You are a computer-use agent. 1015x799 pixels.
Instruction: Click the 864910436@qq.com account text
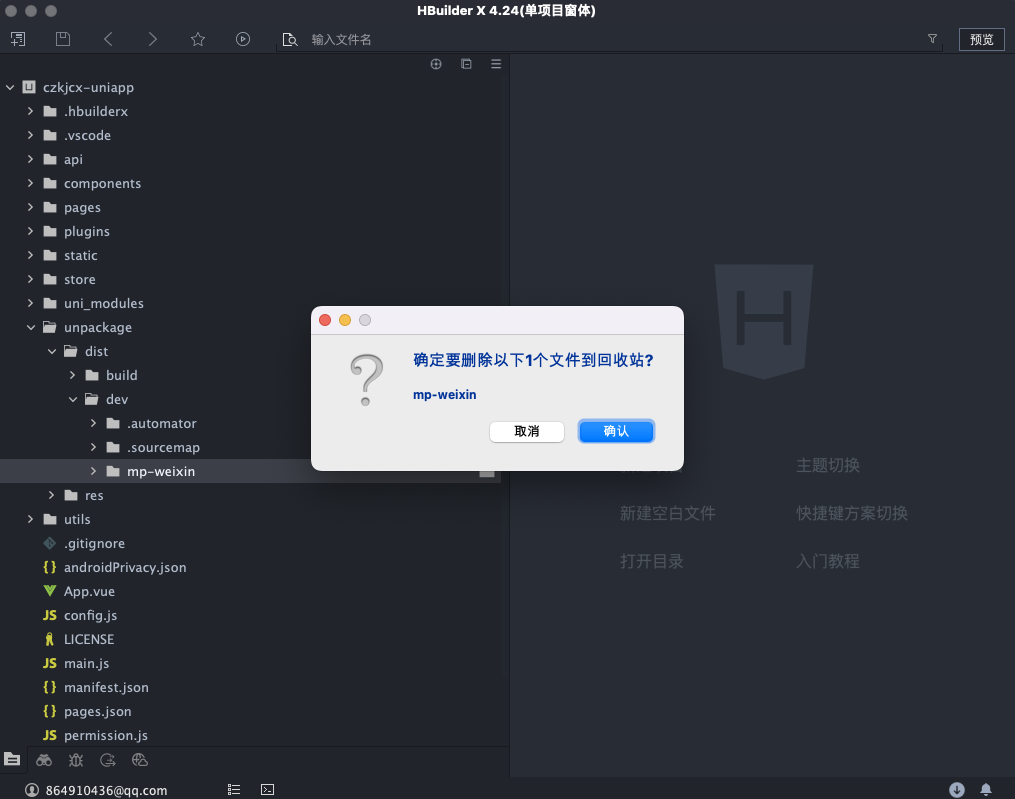tap(106, 790)
